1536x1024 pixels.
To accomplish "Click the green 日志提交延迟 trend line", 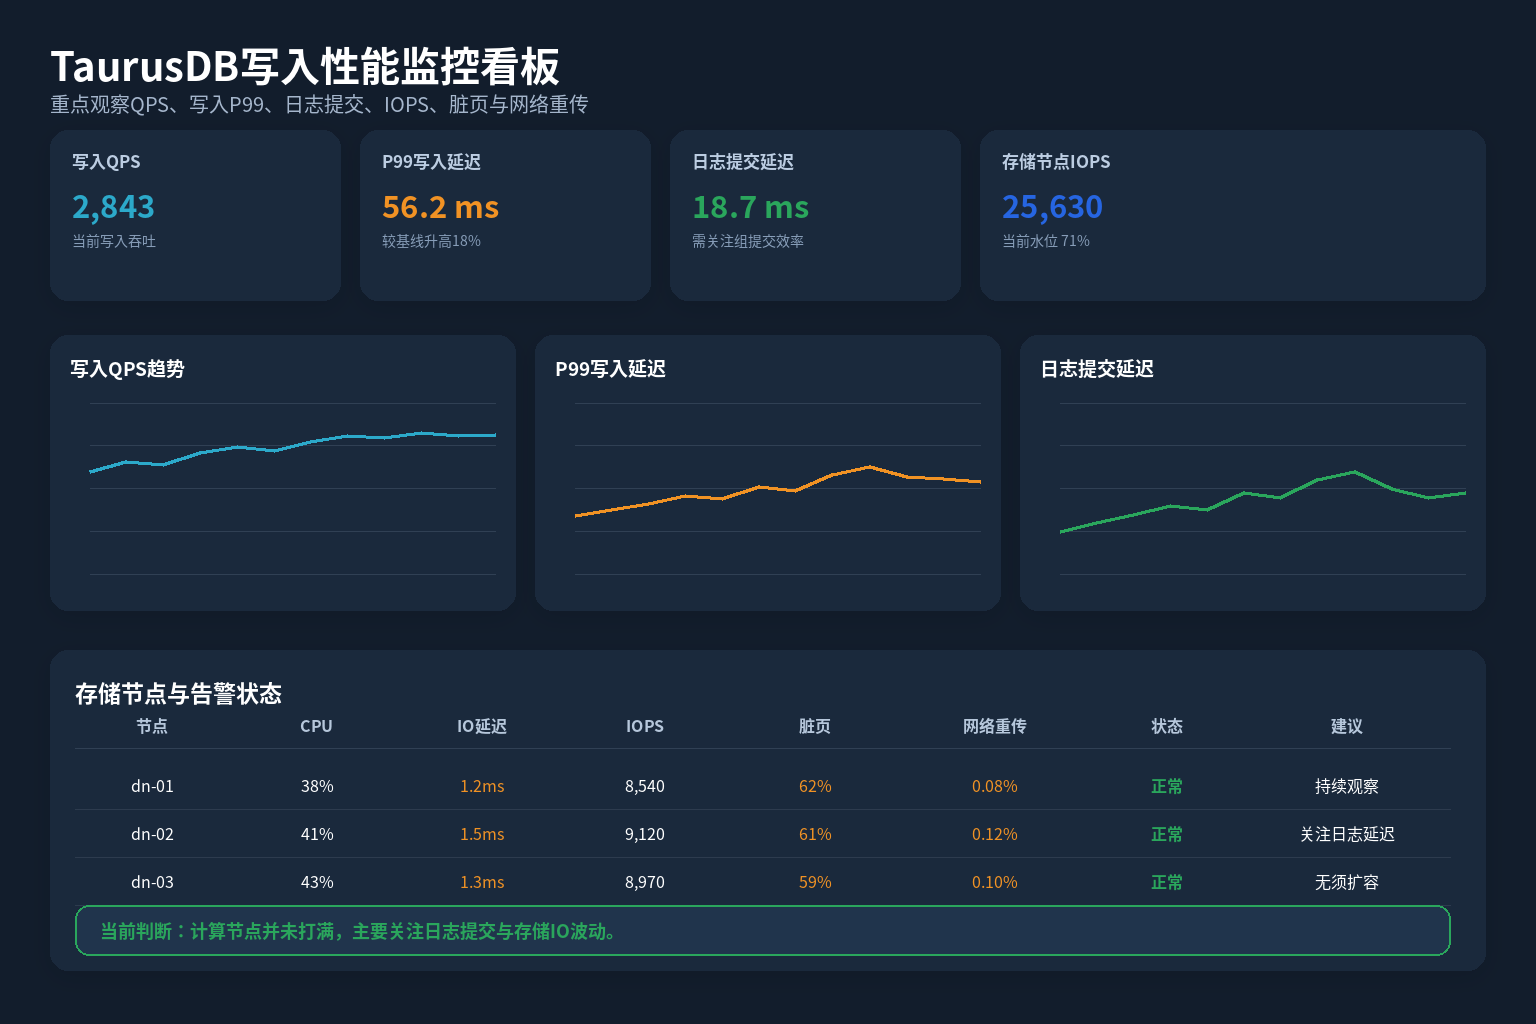I will click(1263, 501).
